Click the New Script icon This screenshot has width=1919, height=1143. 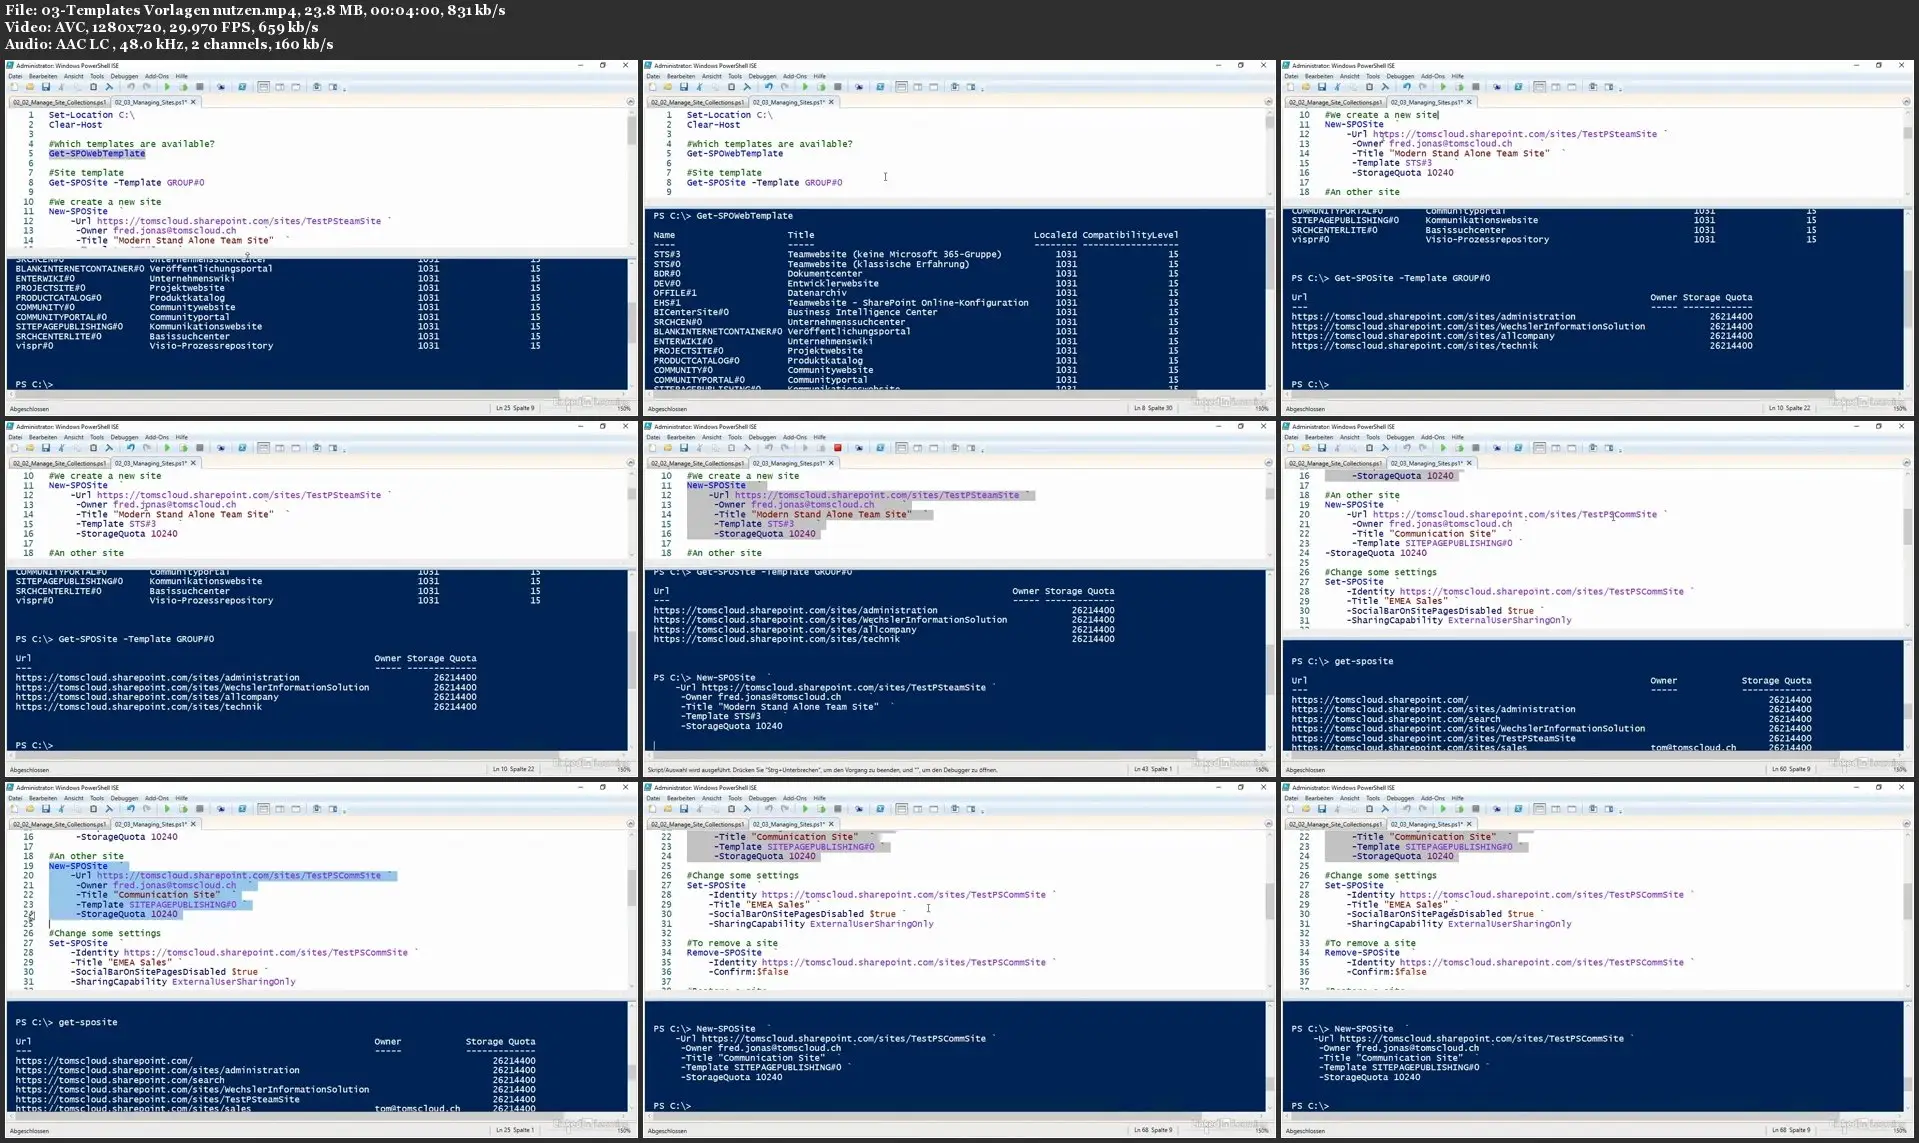pos(14,89)
